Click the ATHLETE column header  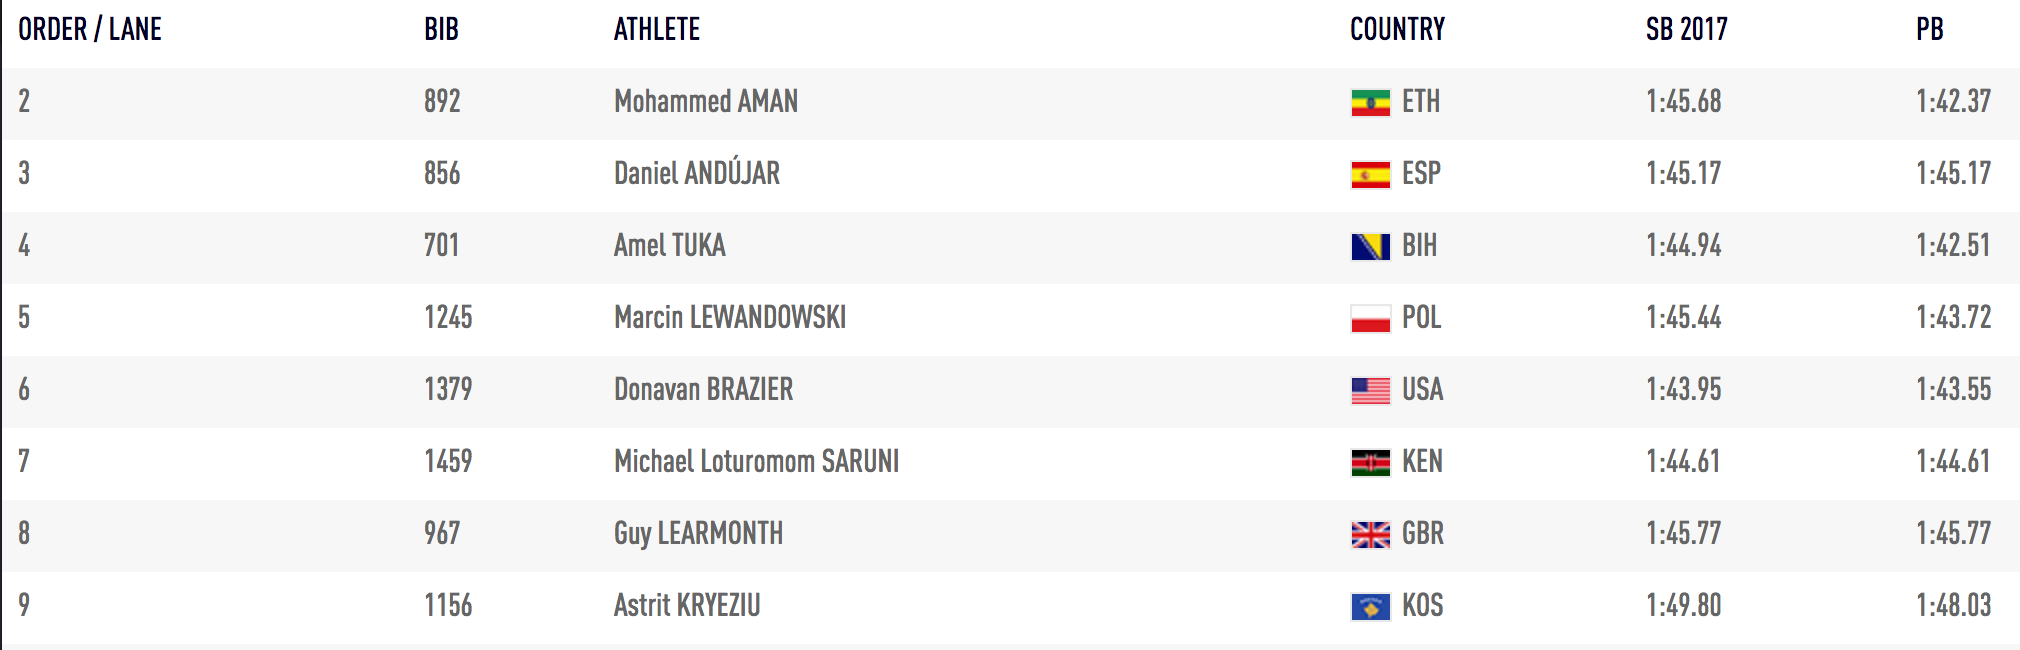tap(656, 30)
